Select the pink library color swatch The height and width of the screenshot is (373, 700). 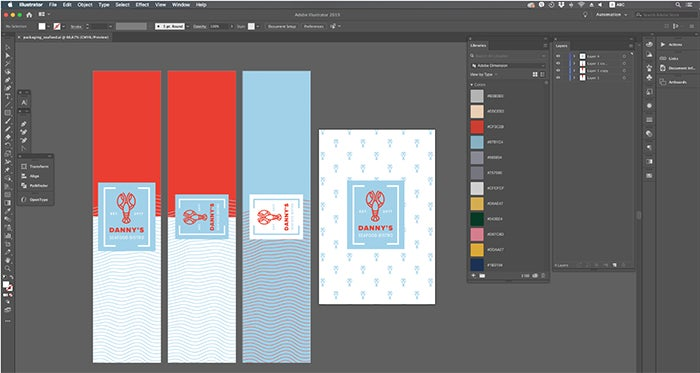477,235
